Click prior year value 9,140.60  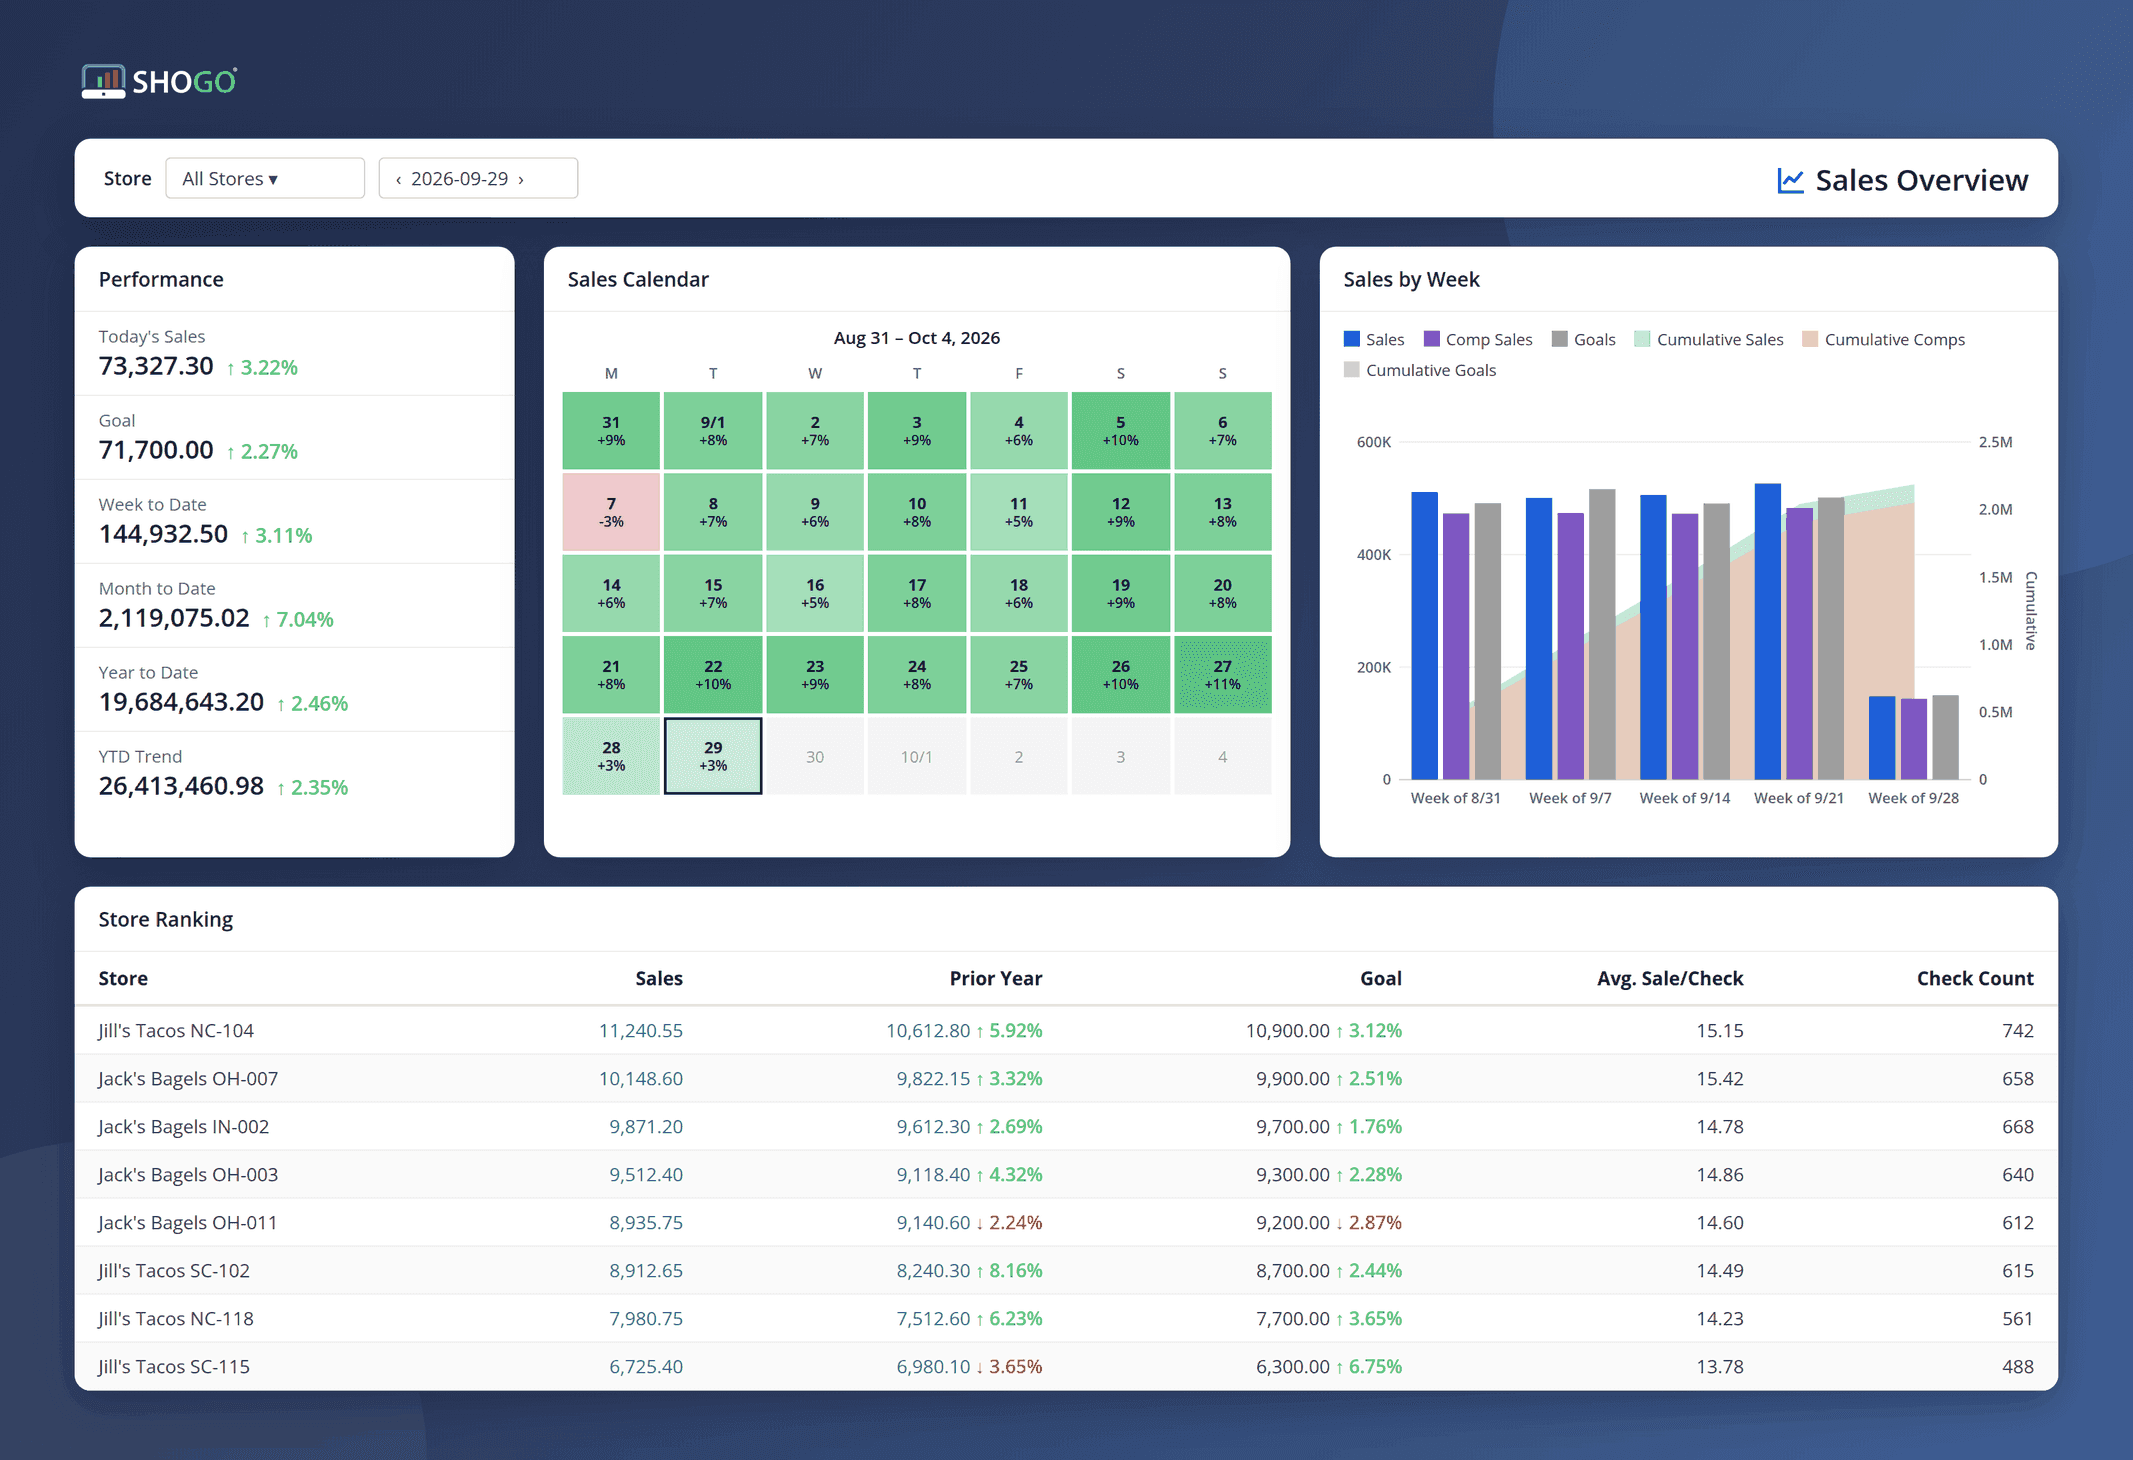(933, 1222)
